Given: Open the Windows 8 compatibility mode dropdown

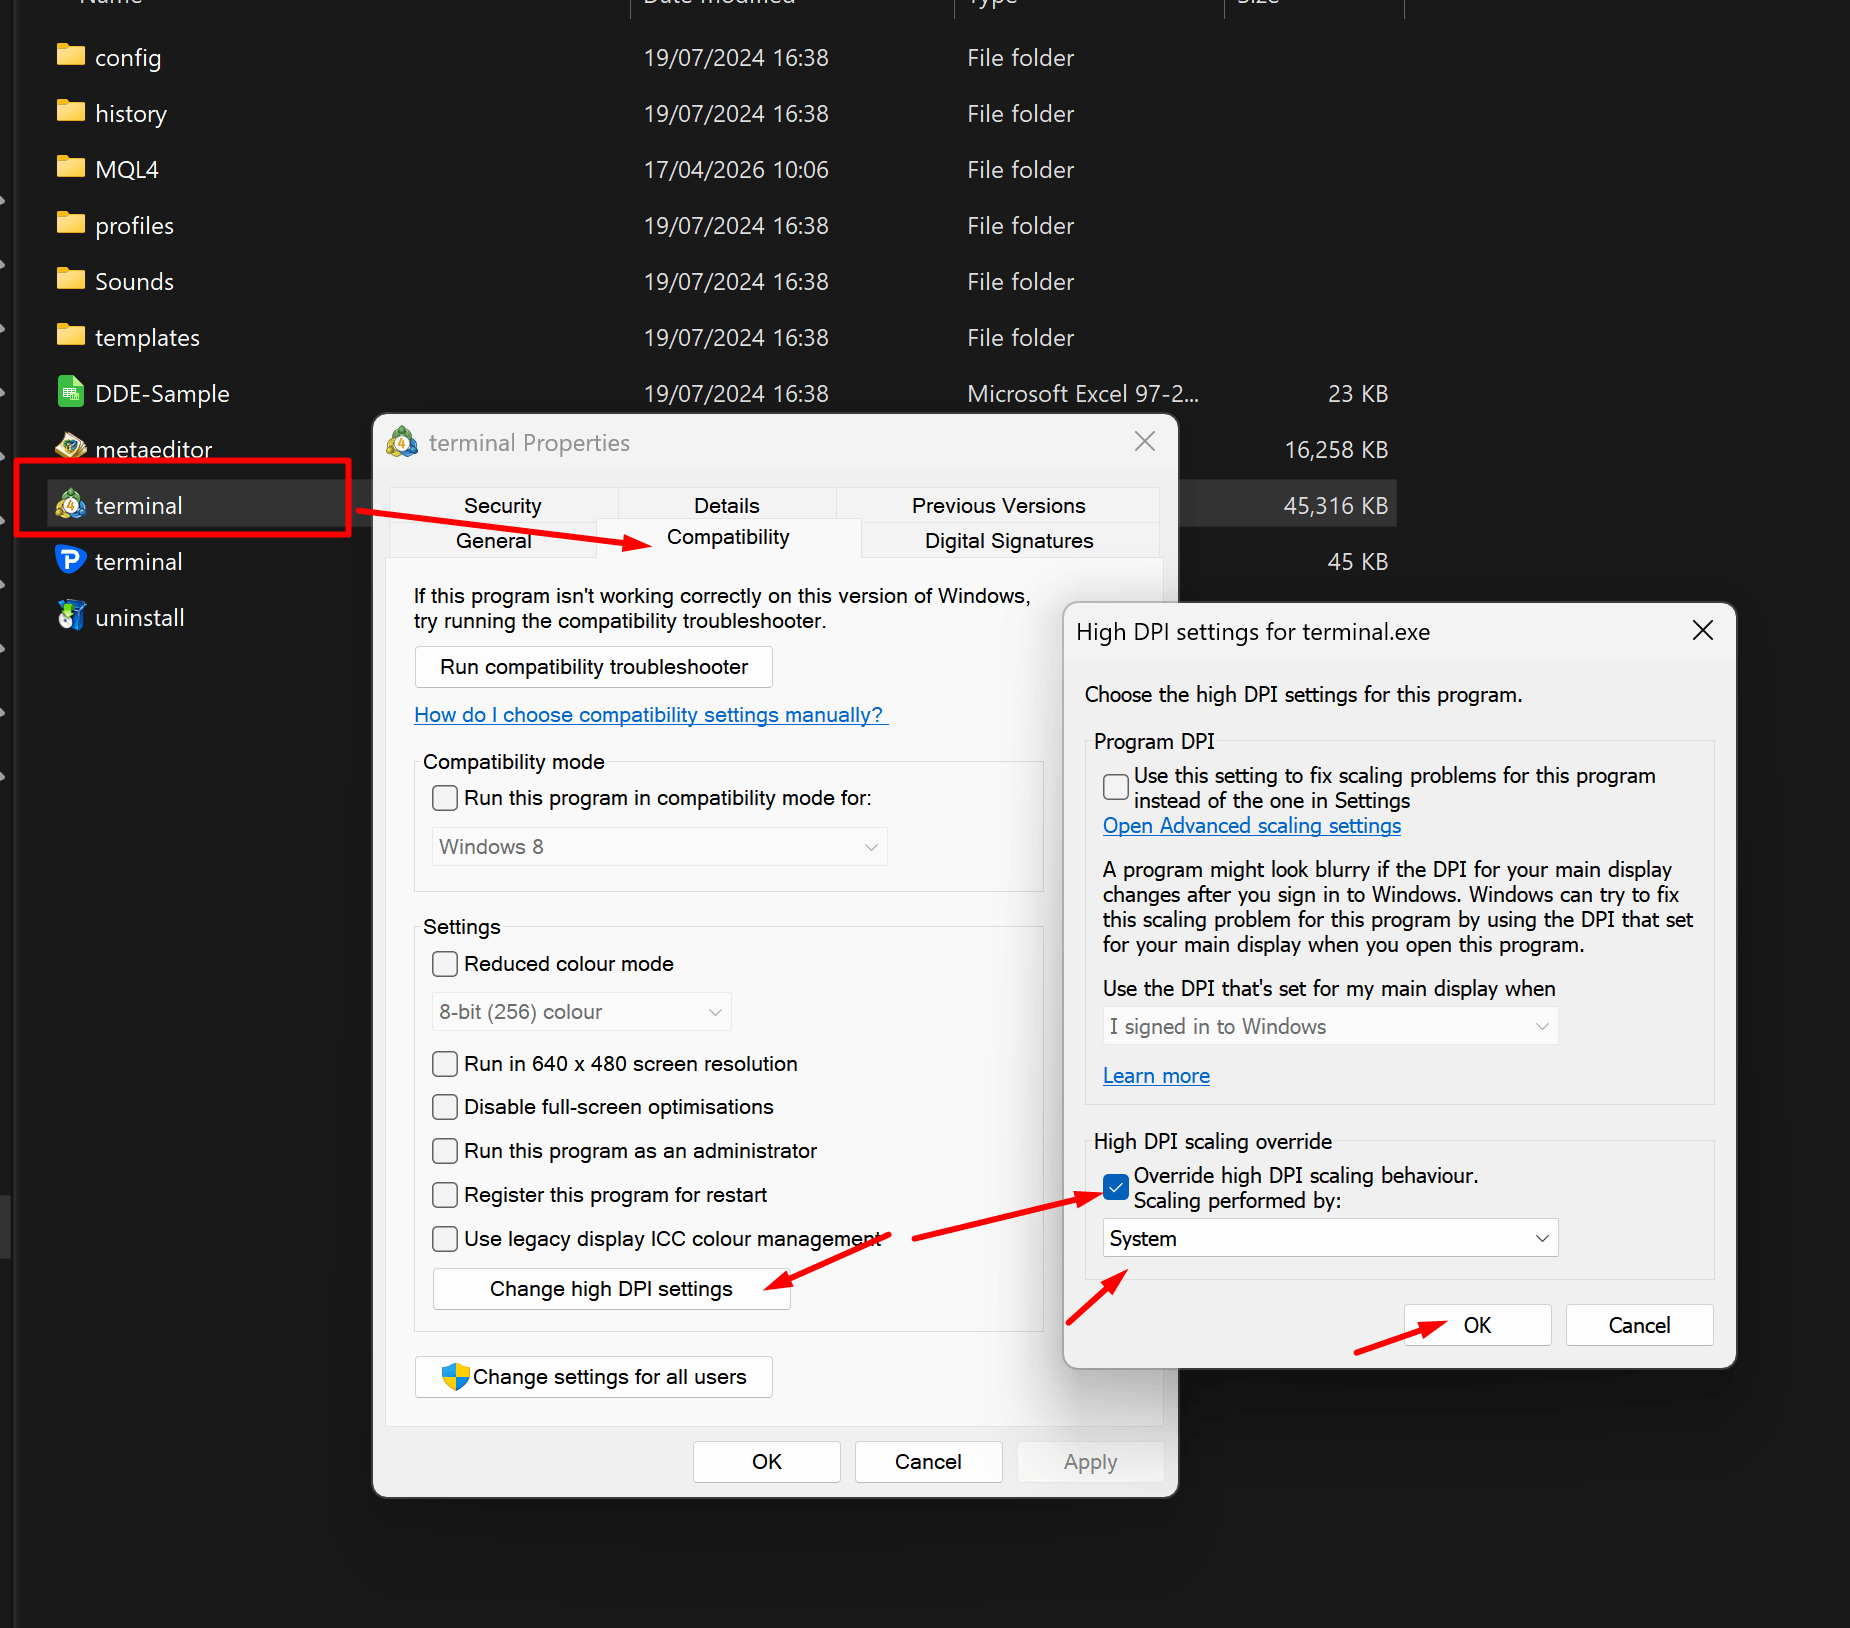Looking at the screenshot, I should coord(660,847).
